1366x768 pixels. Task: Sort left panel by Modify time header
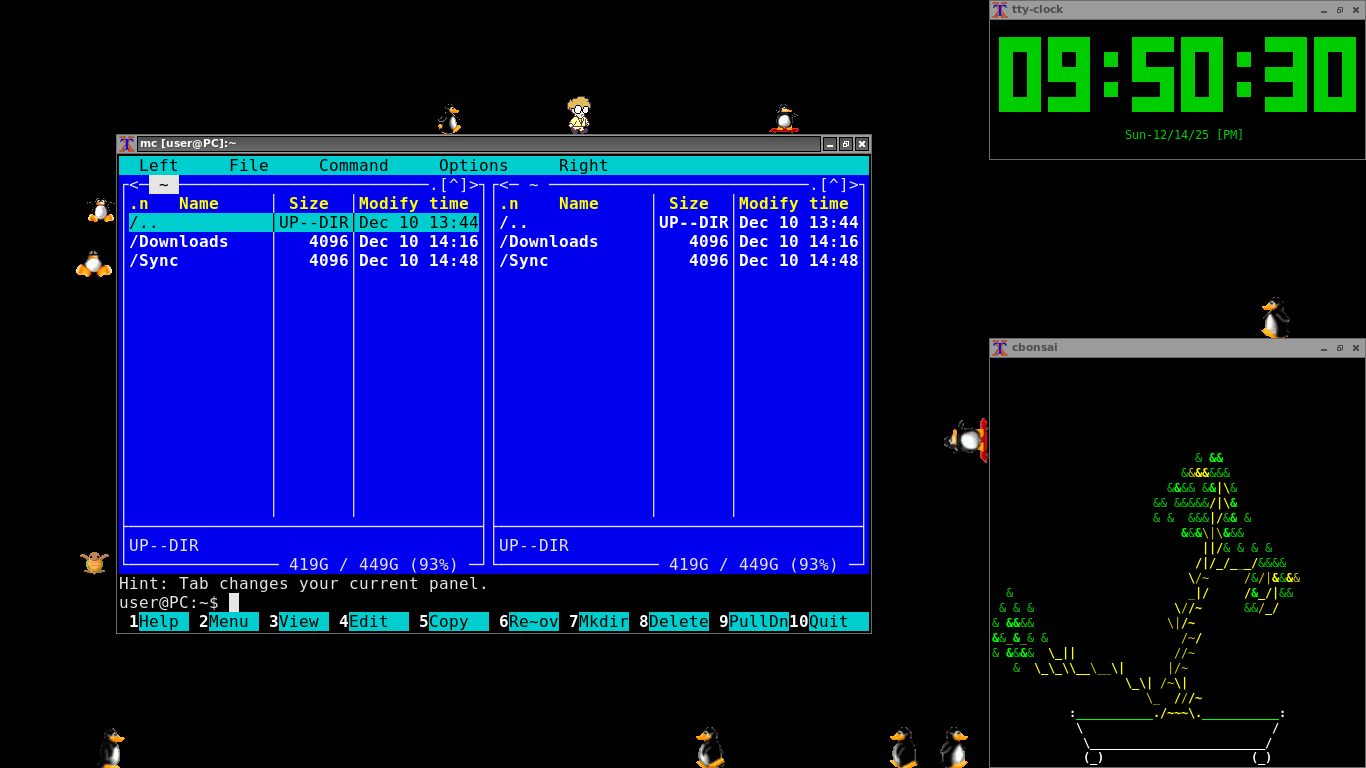point(414,204)
